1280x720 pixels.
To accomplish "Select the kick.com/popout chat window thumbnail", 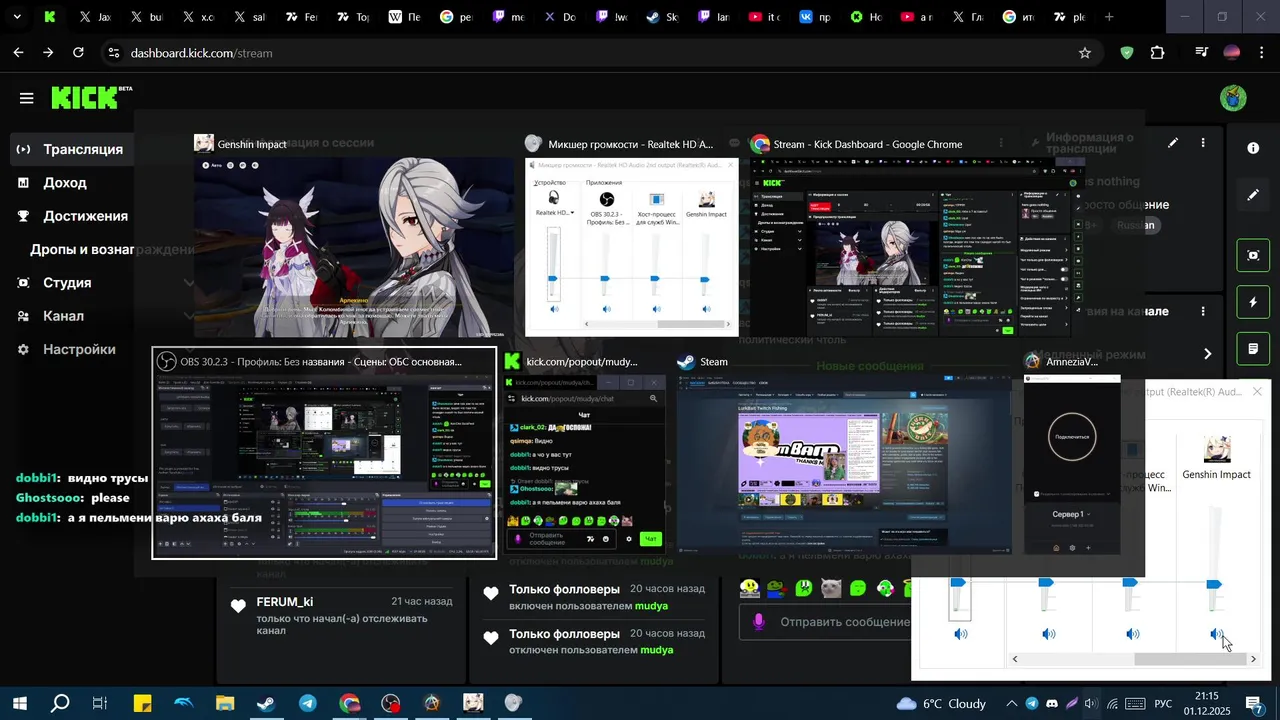I will (x=585, y=463).
